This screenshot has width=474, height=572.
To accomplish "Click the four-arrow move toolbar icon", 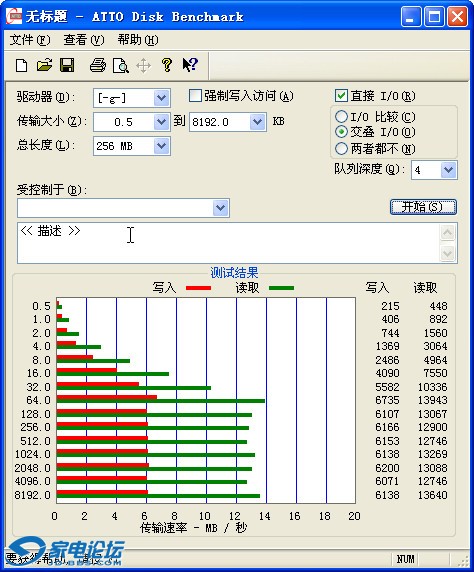I will pyautogui.click(x=143, y=66).
